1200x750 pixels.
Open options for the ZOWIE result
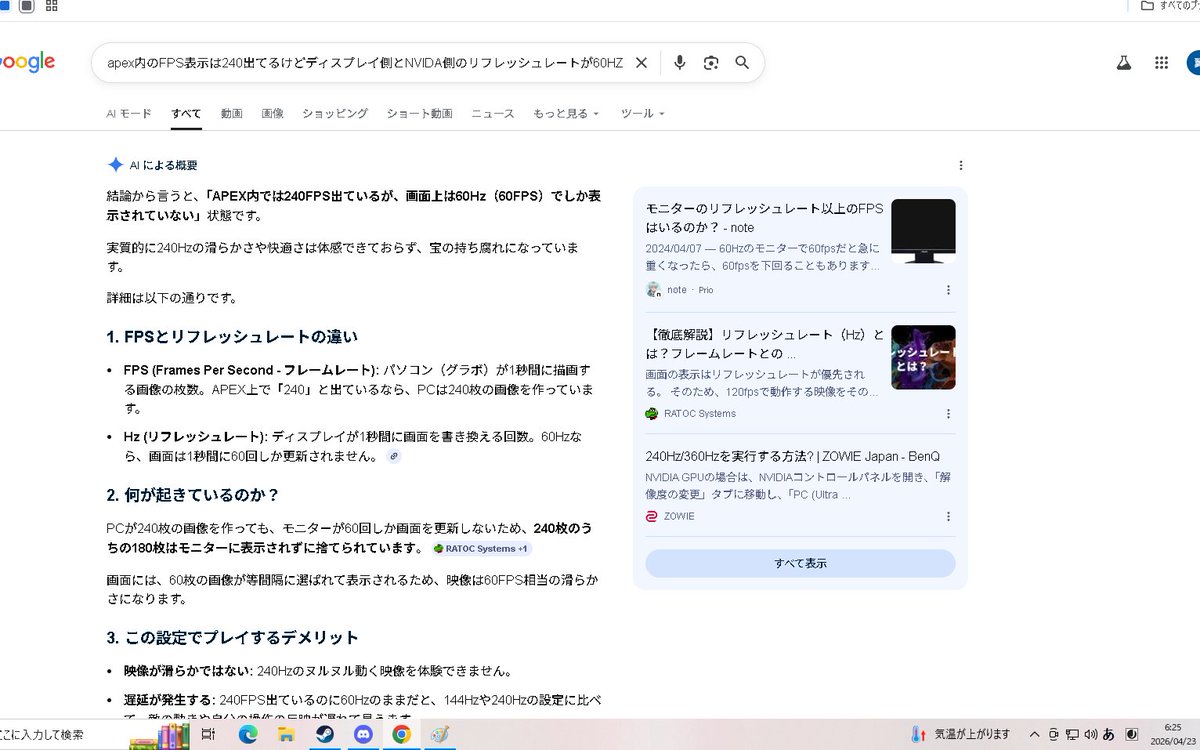click(948, 516)
